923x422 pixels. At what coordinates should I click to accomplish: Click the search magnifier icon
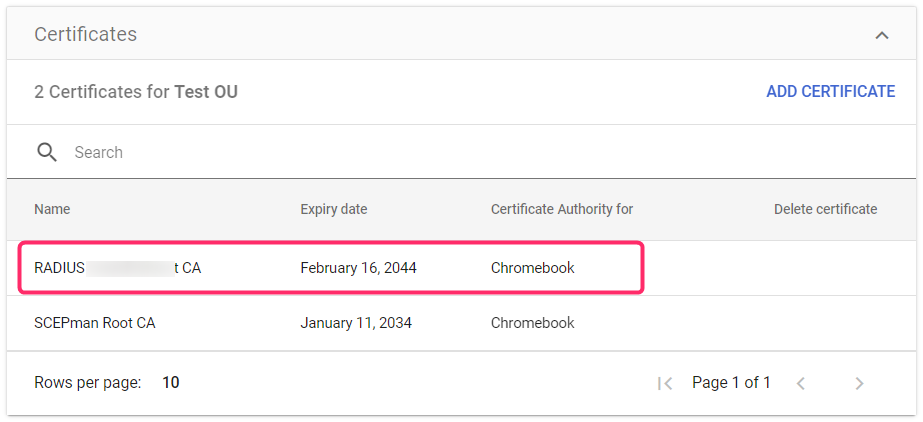pyautogui.click(x=47, y=152)
